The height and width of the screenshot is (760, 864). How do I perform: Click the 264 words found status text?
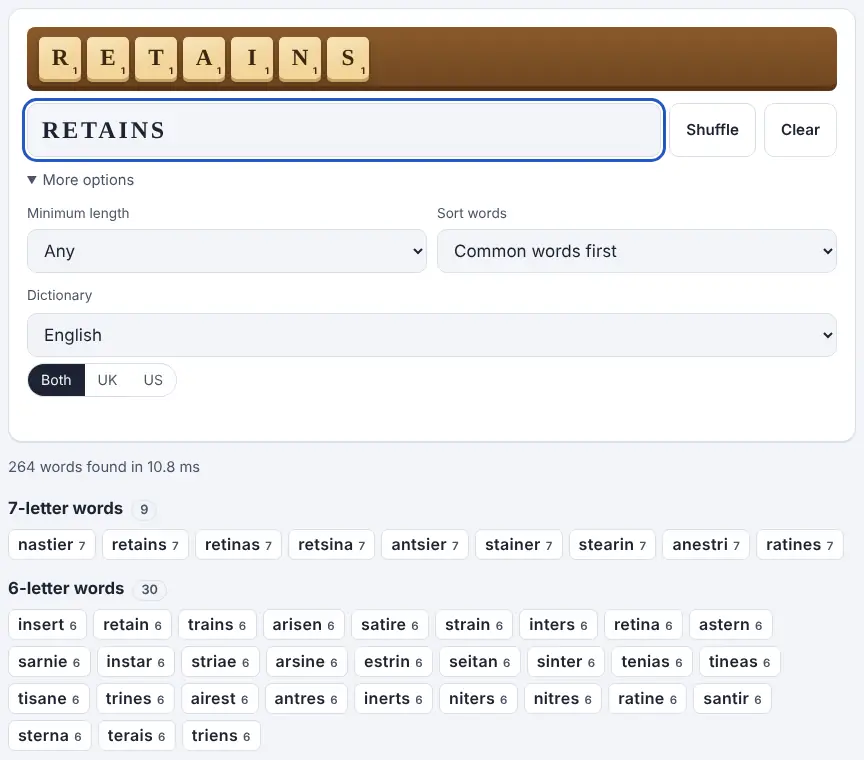pyautogui.click(x=104, y=467)
